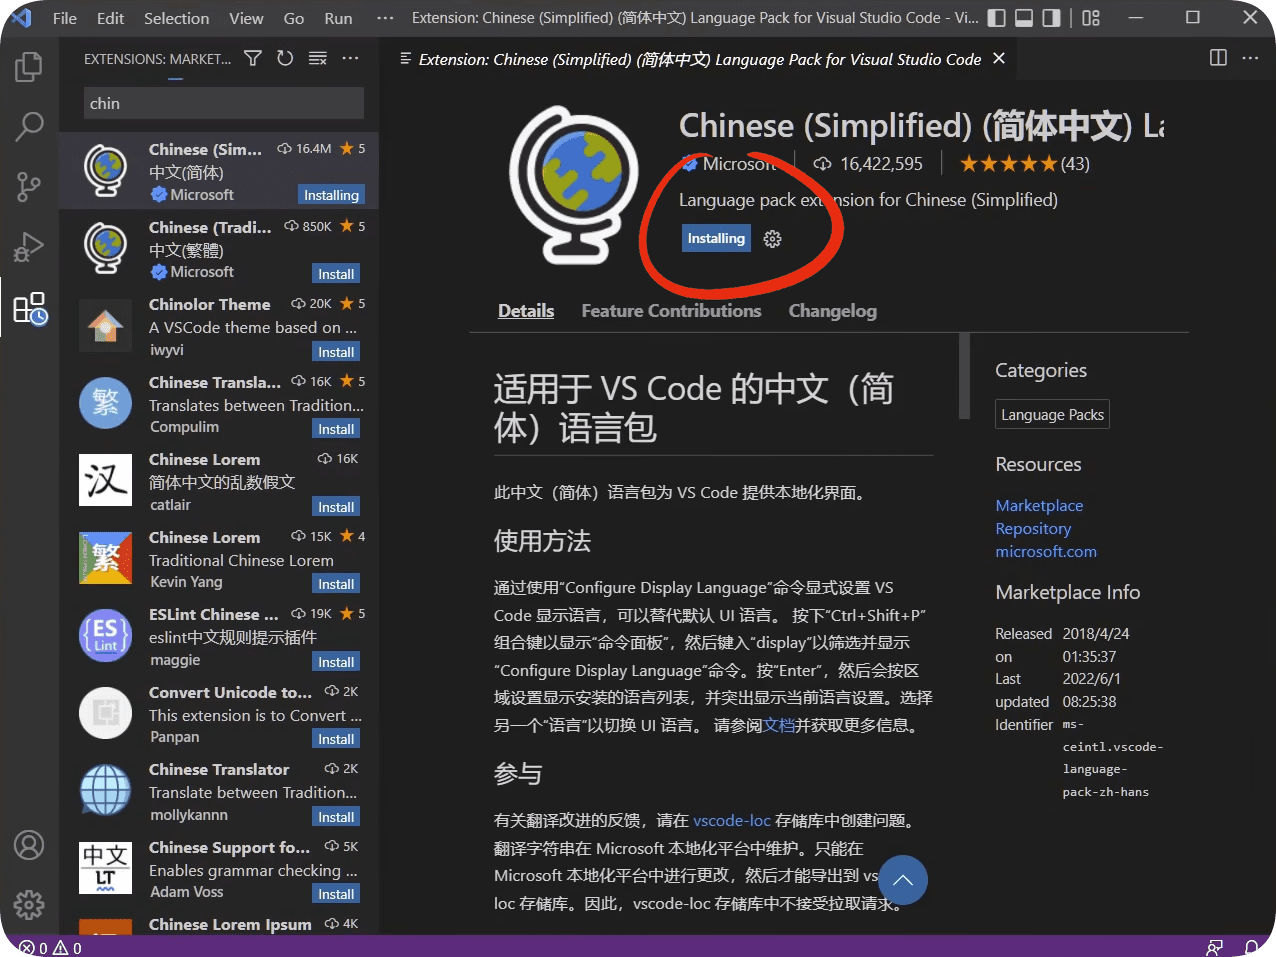The height and width of the screenshot is (957, 1276).
Task: Open the Selection menu
Action: [176, 18]
